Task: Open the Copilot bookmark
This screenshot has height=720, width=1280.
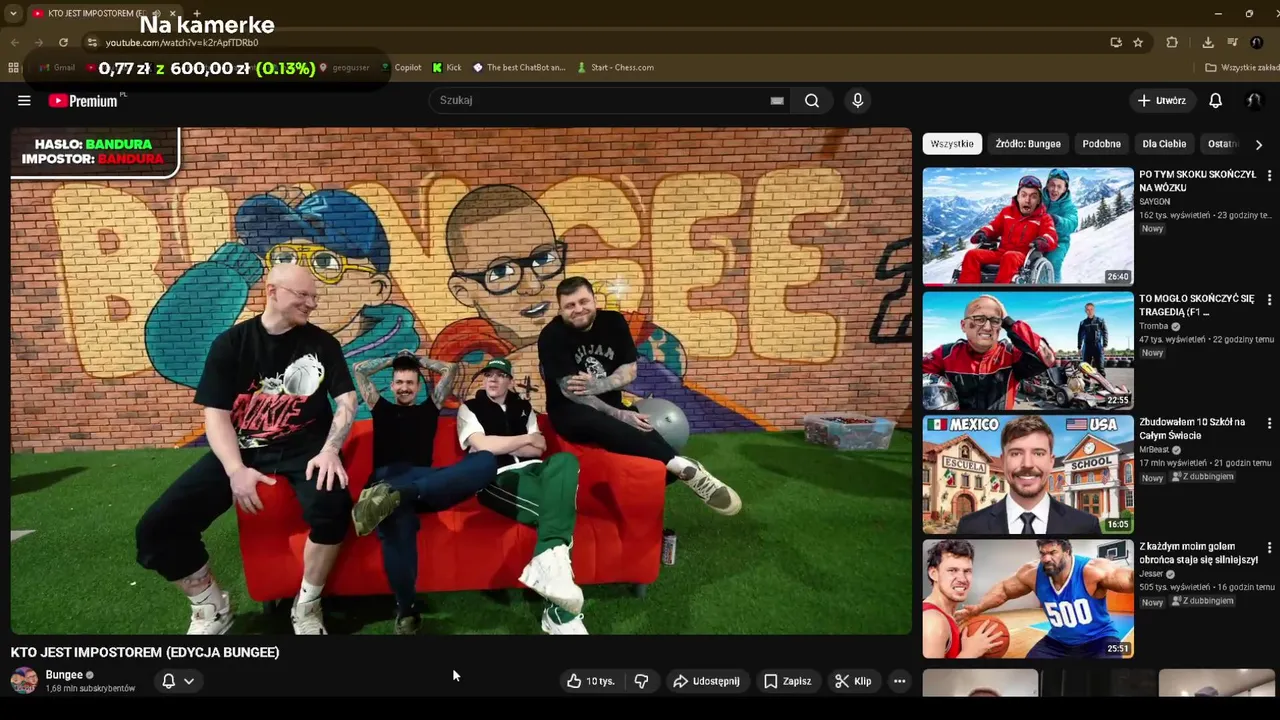Action: 401,67
